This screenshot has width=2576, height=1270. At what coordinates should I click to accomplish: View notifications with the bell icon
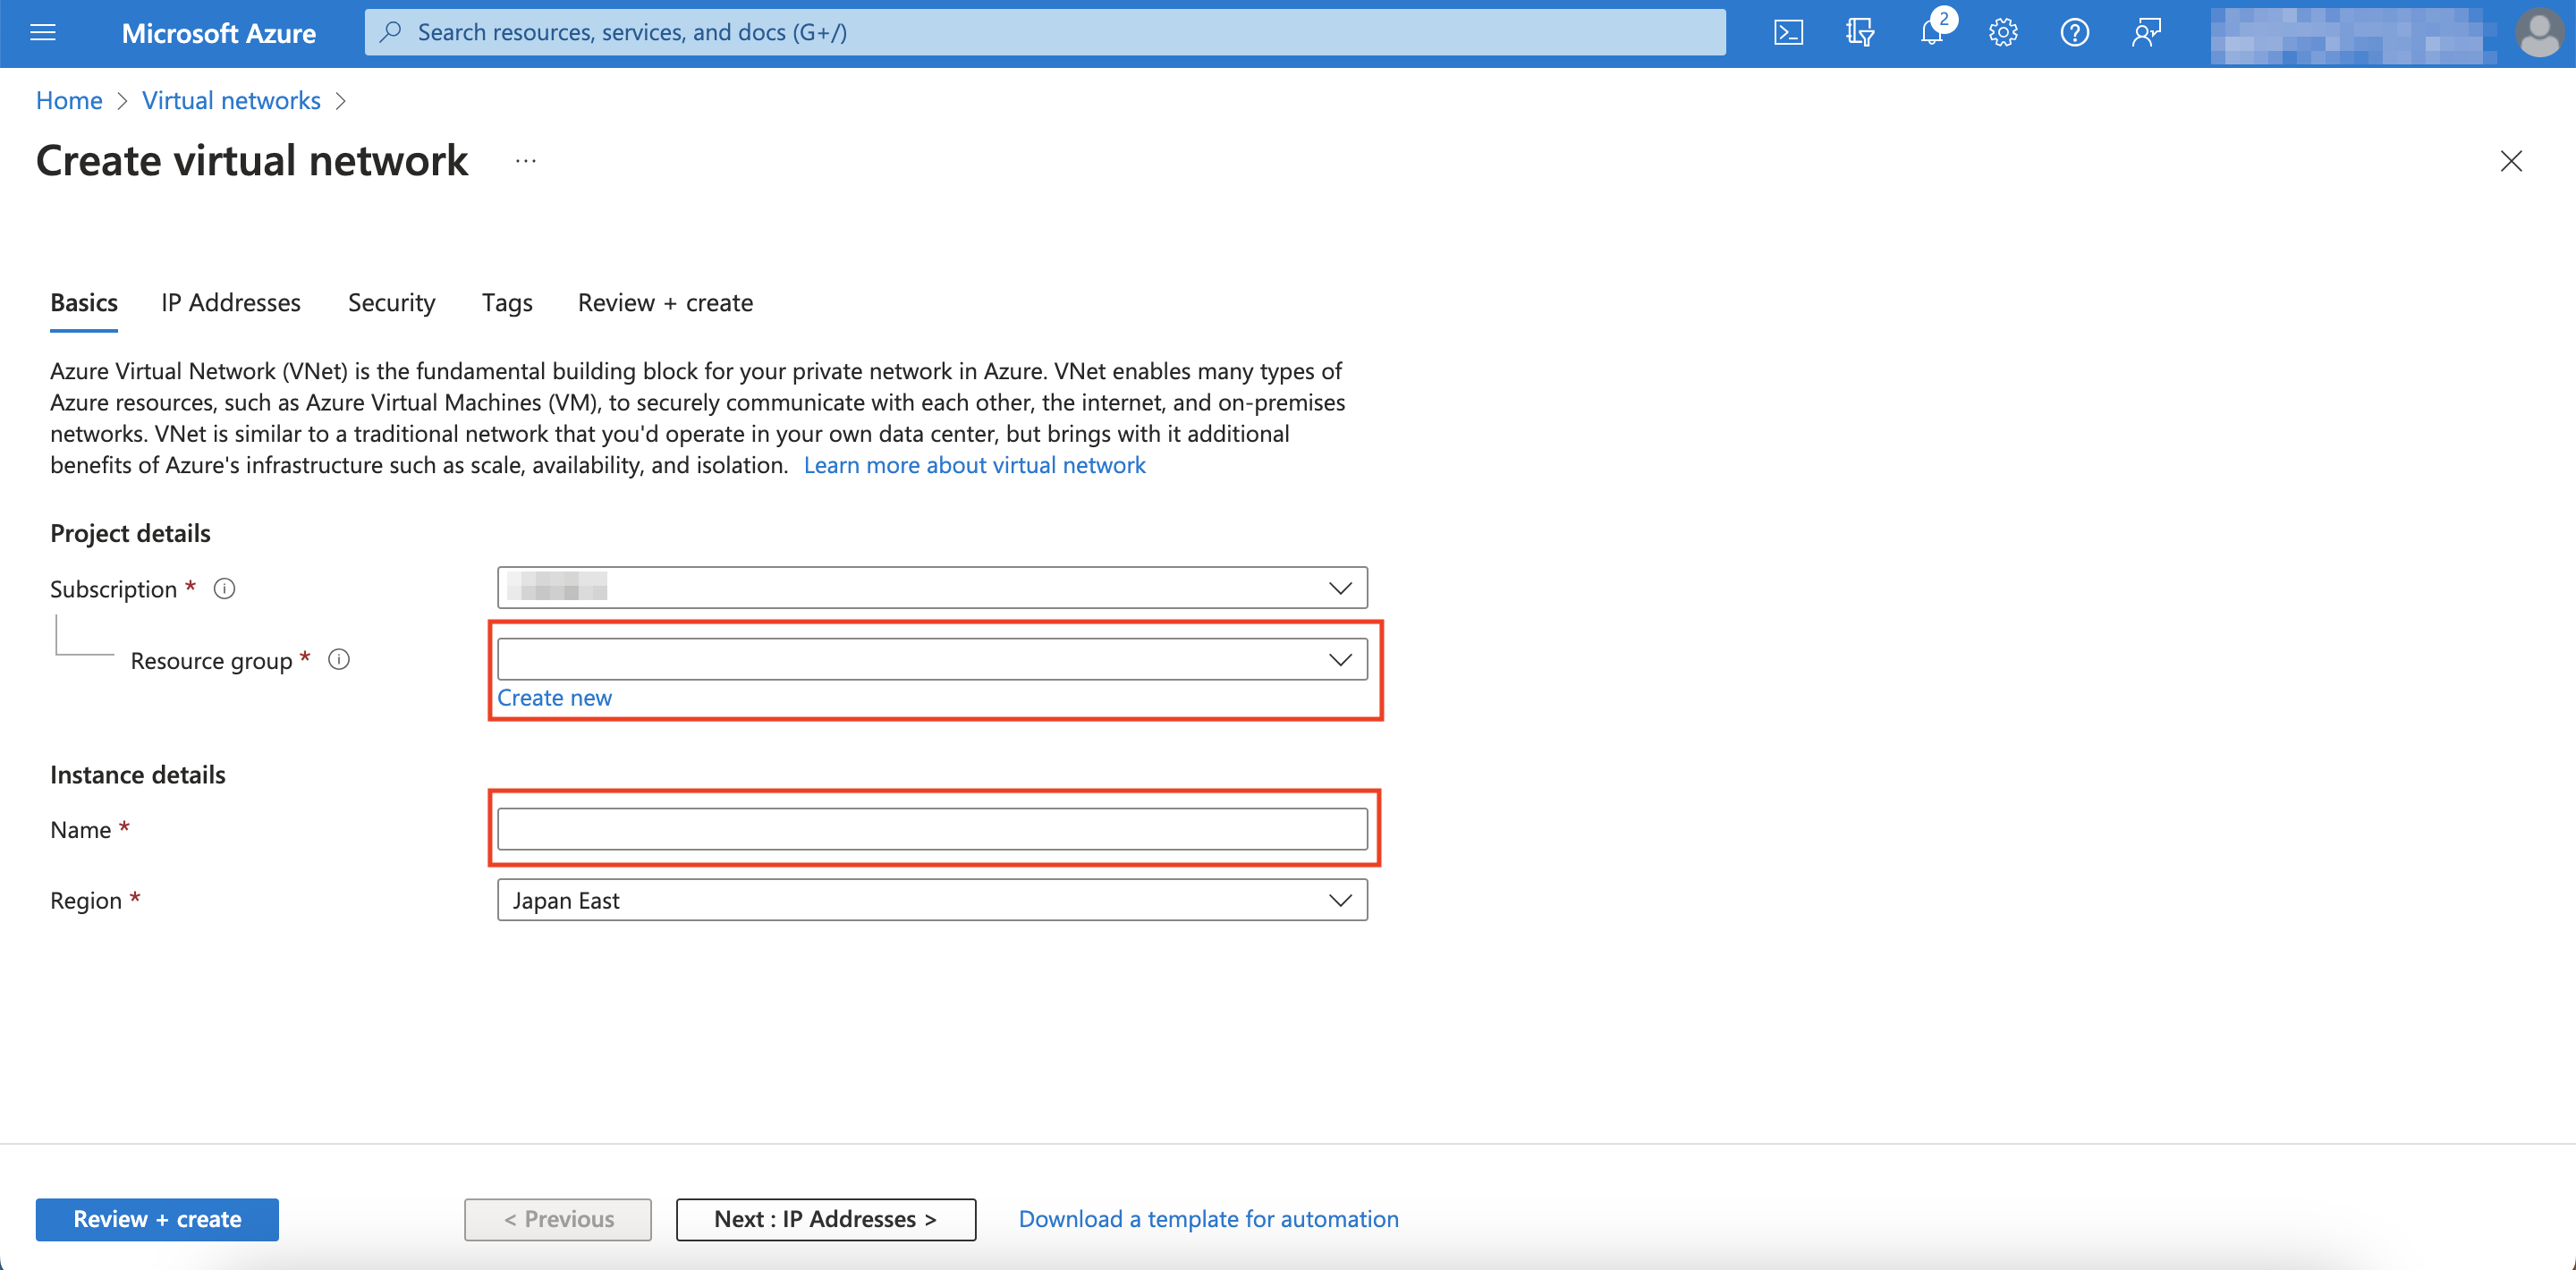pos(1932,32)
